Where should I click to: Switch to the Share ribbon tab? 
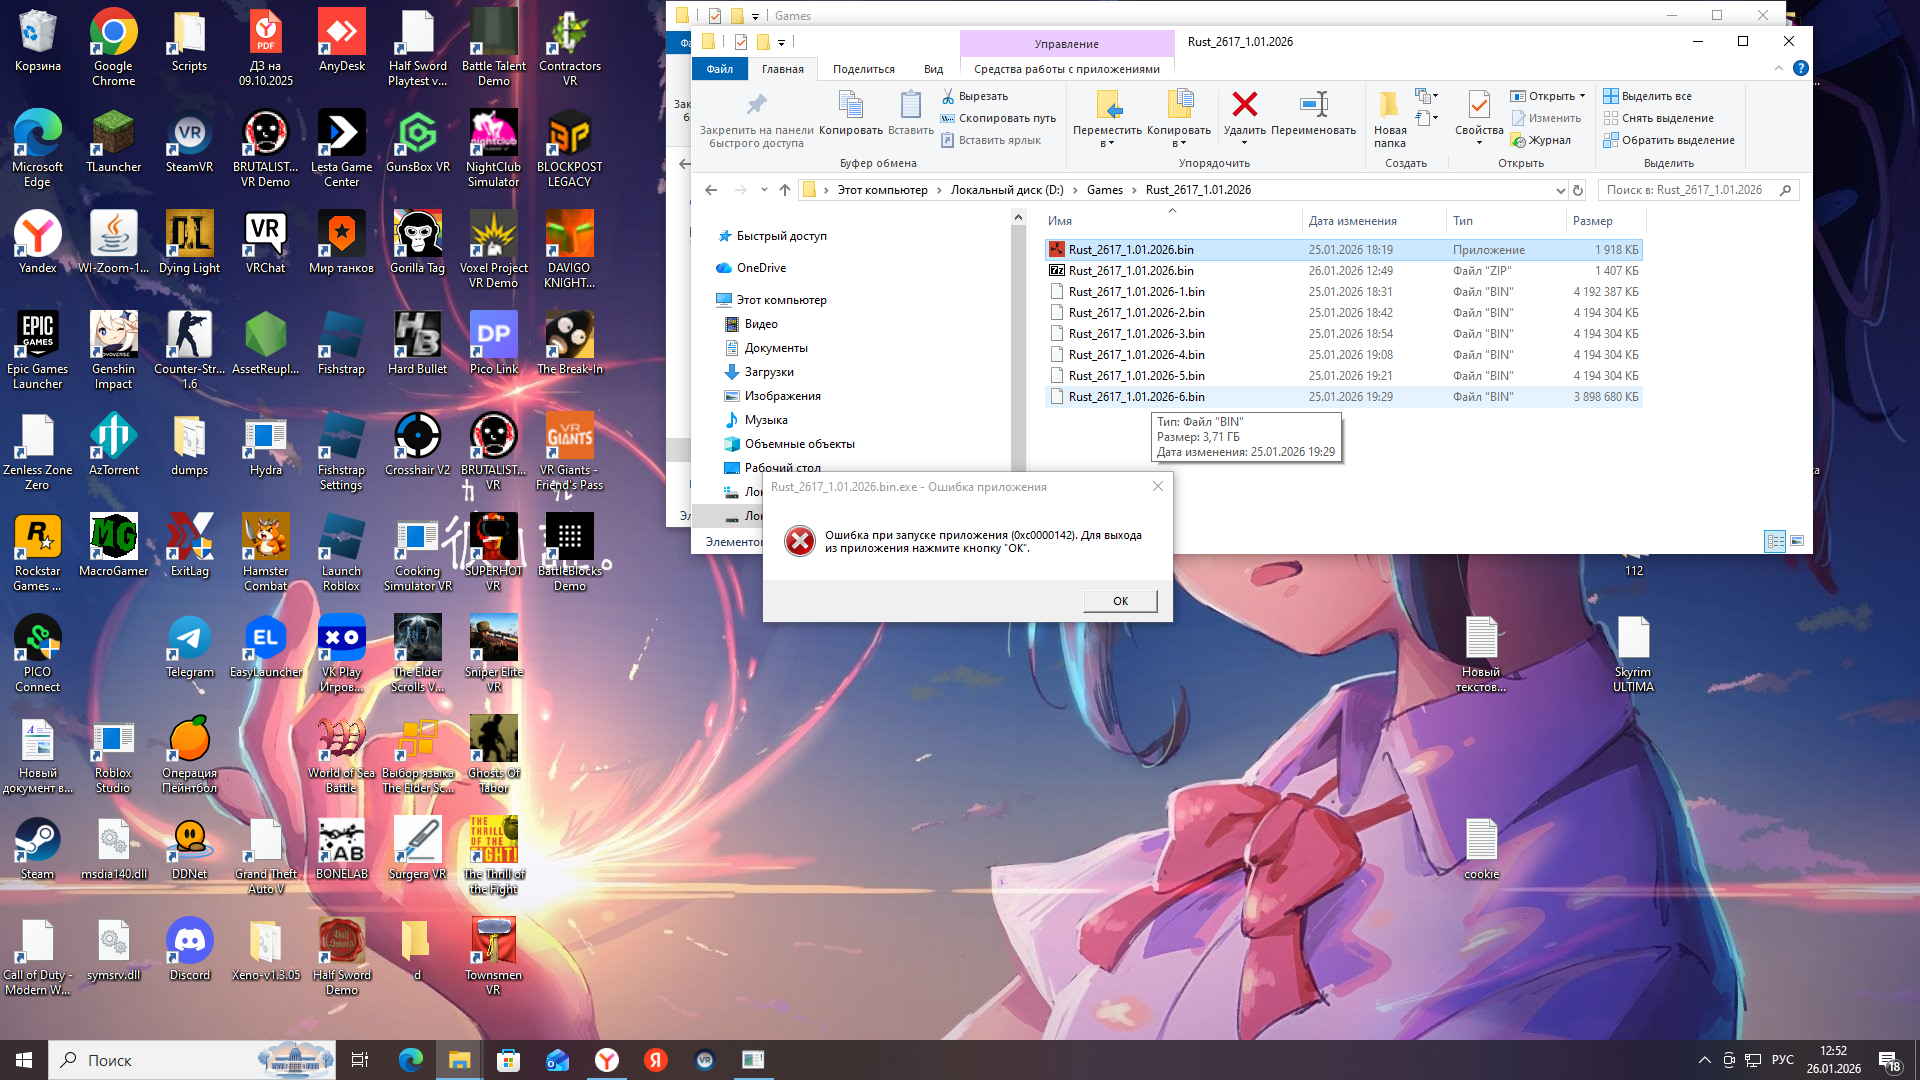click(x=863, y=69)
